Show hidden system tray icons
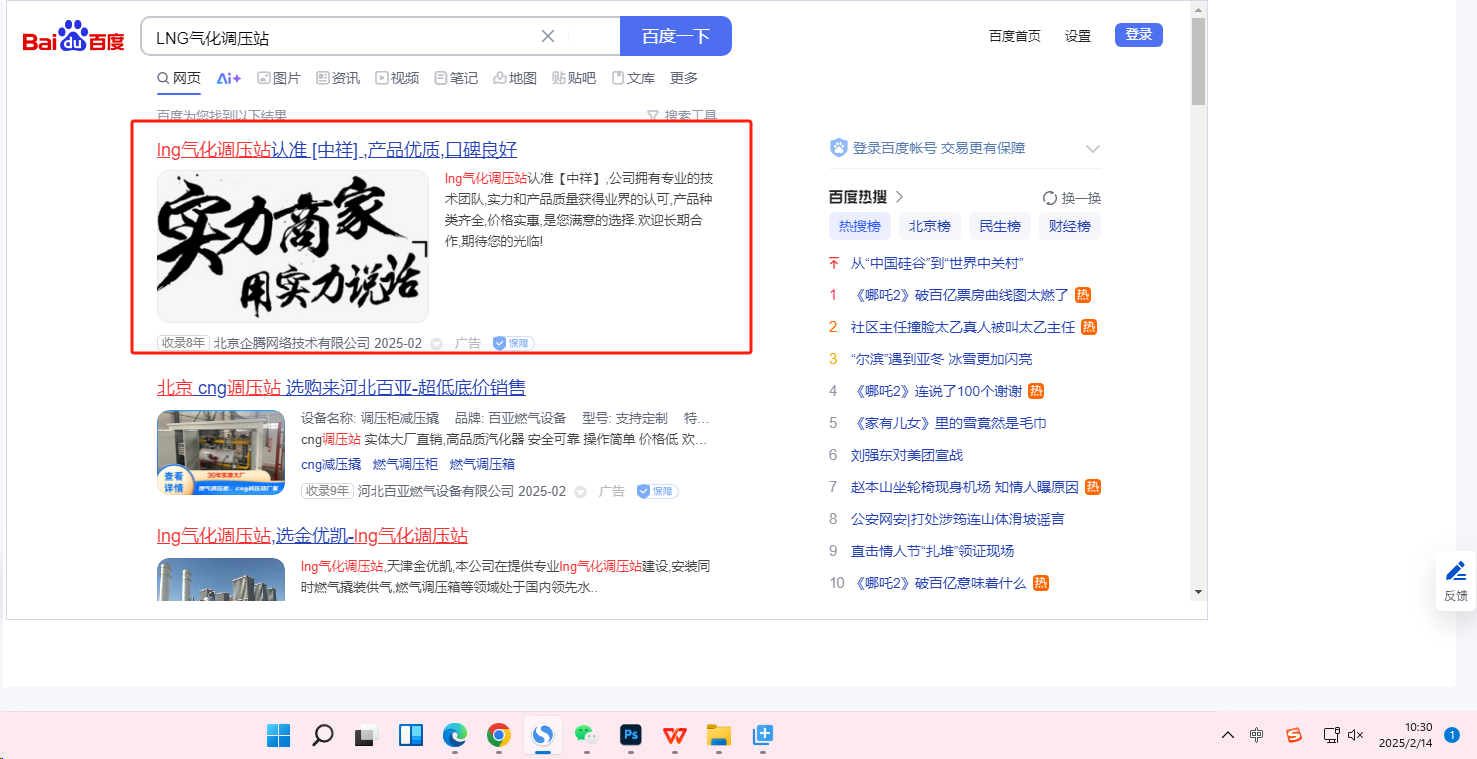This screenshot has height=759, width=1477. point(1228,735)
